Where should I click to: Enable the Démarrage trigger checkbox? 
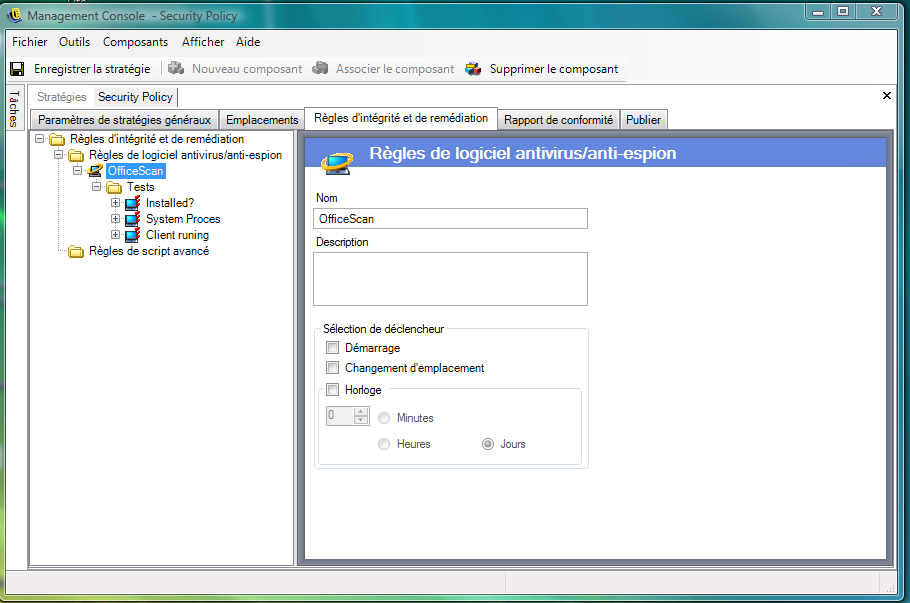332,348
